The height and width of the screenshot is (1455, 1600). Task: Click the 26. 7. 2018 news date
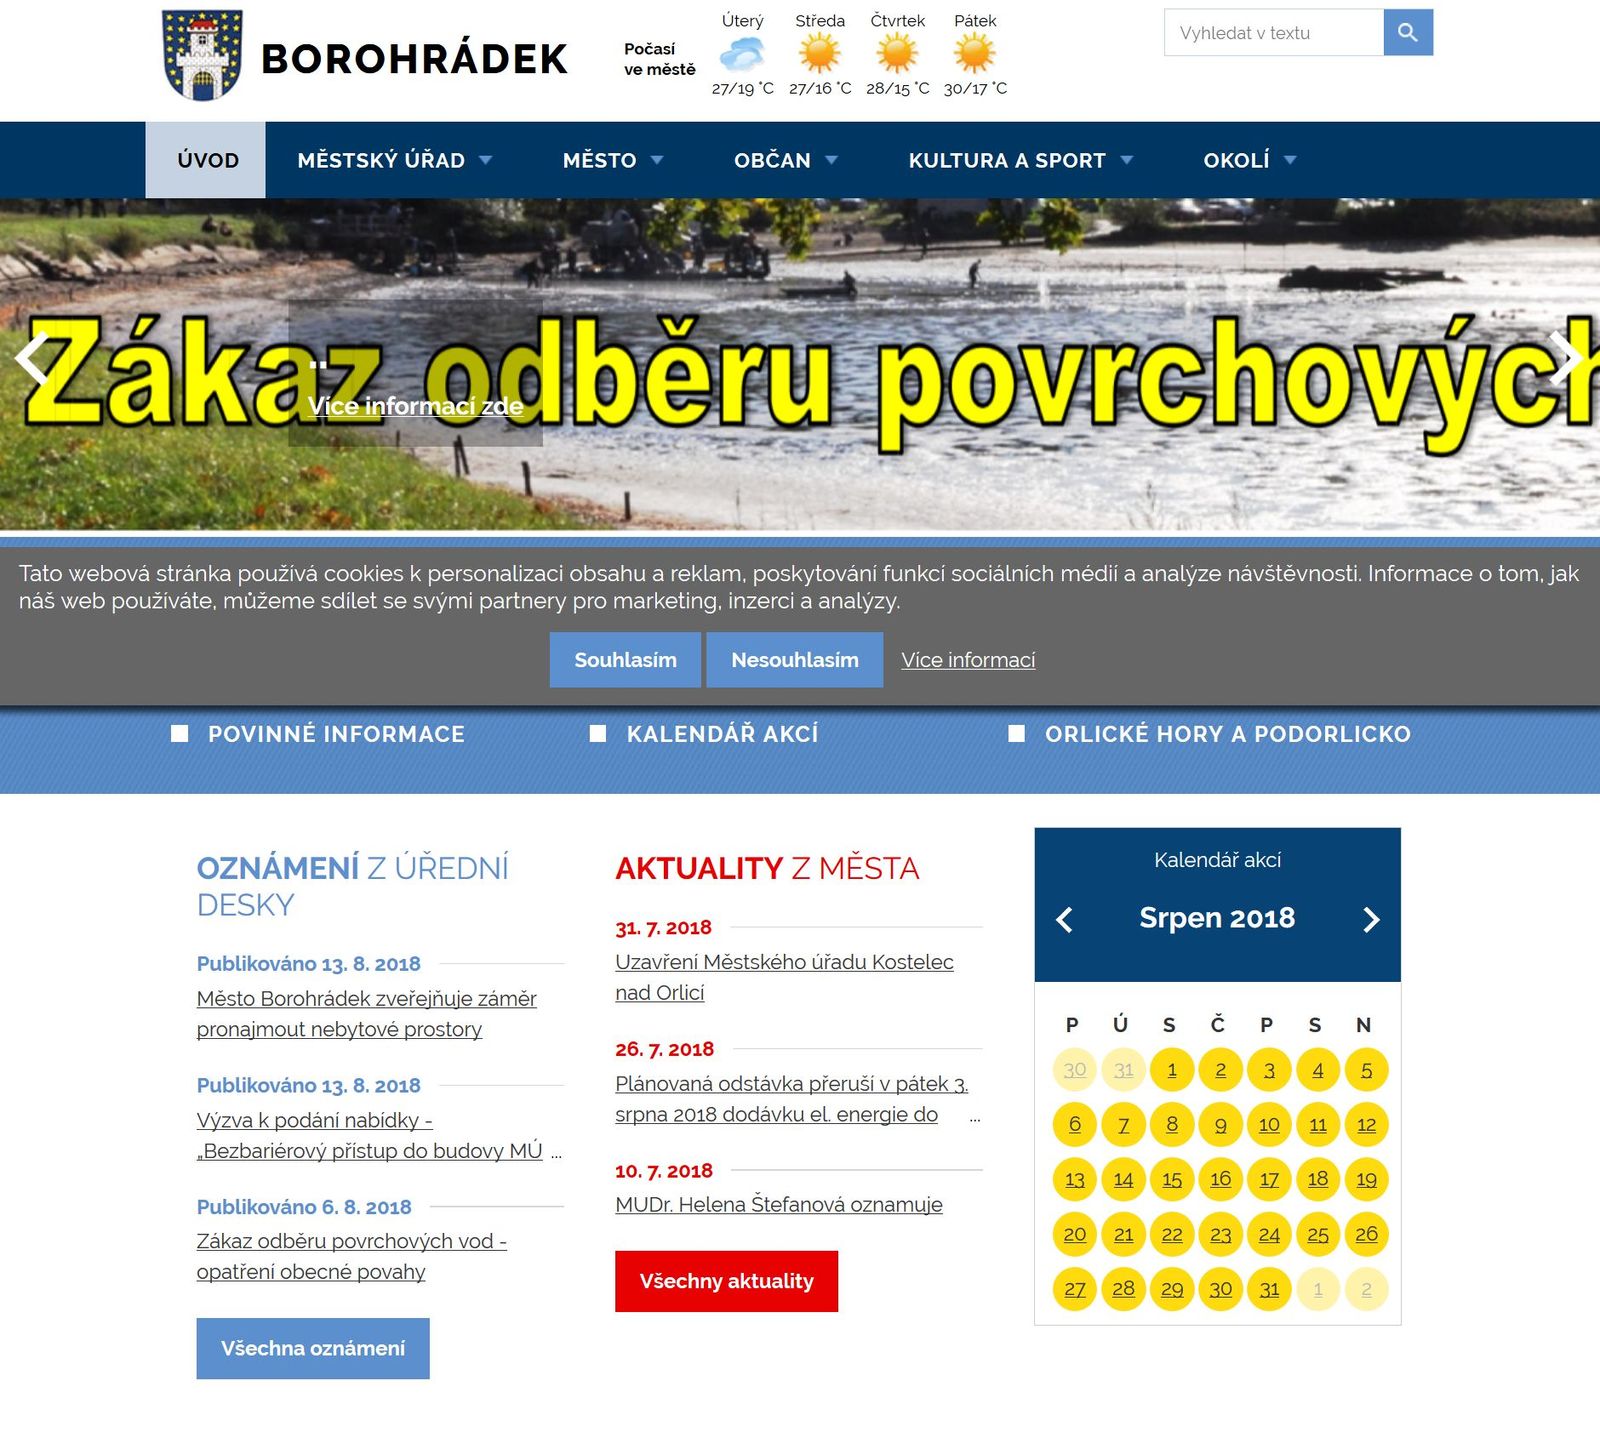point(665,1049)
